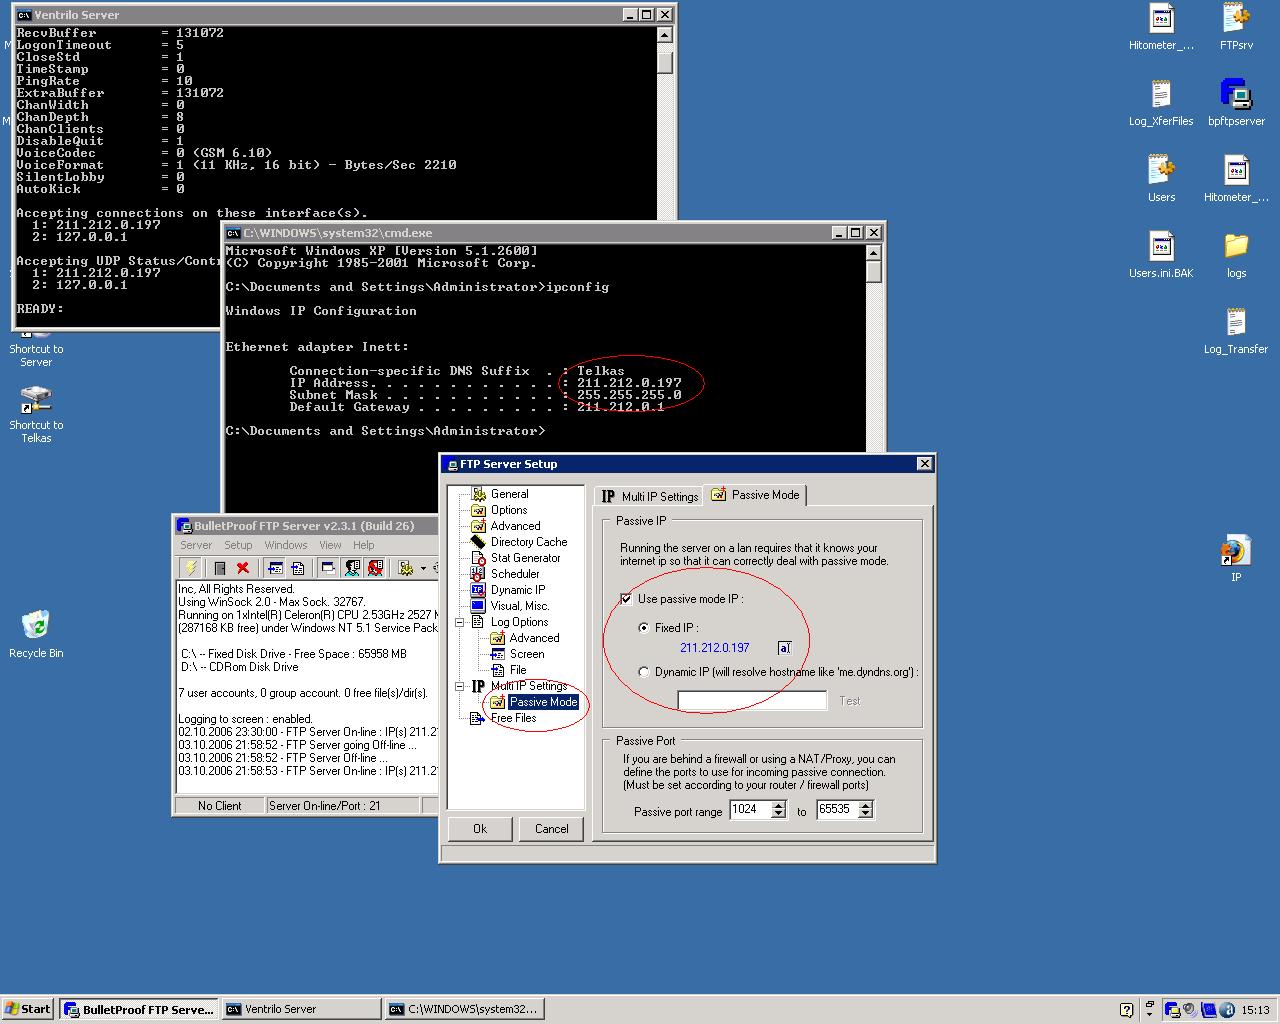Select Dynamic IP in the setup tree
Image resolution: width=1280 pixels, height=1024 pixels.
click(518, 590)
